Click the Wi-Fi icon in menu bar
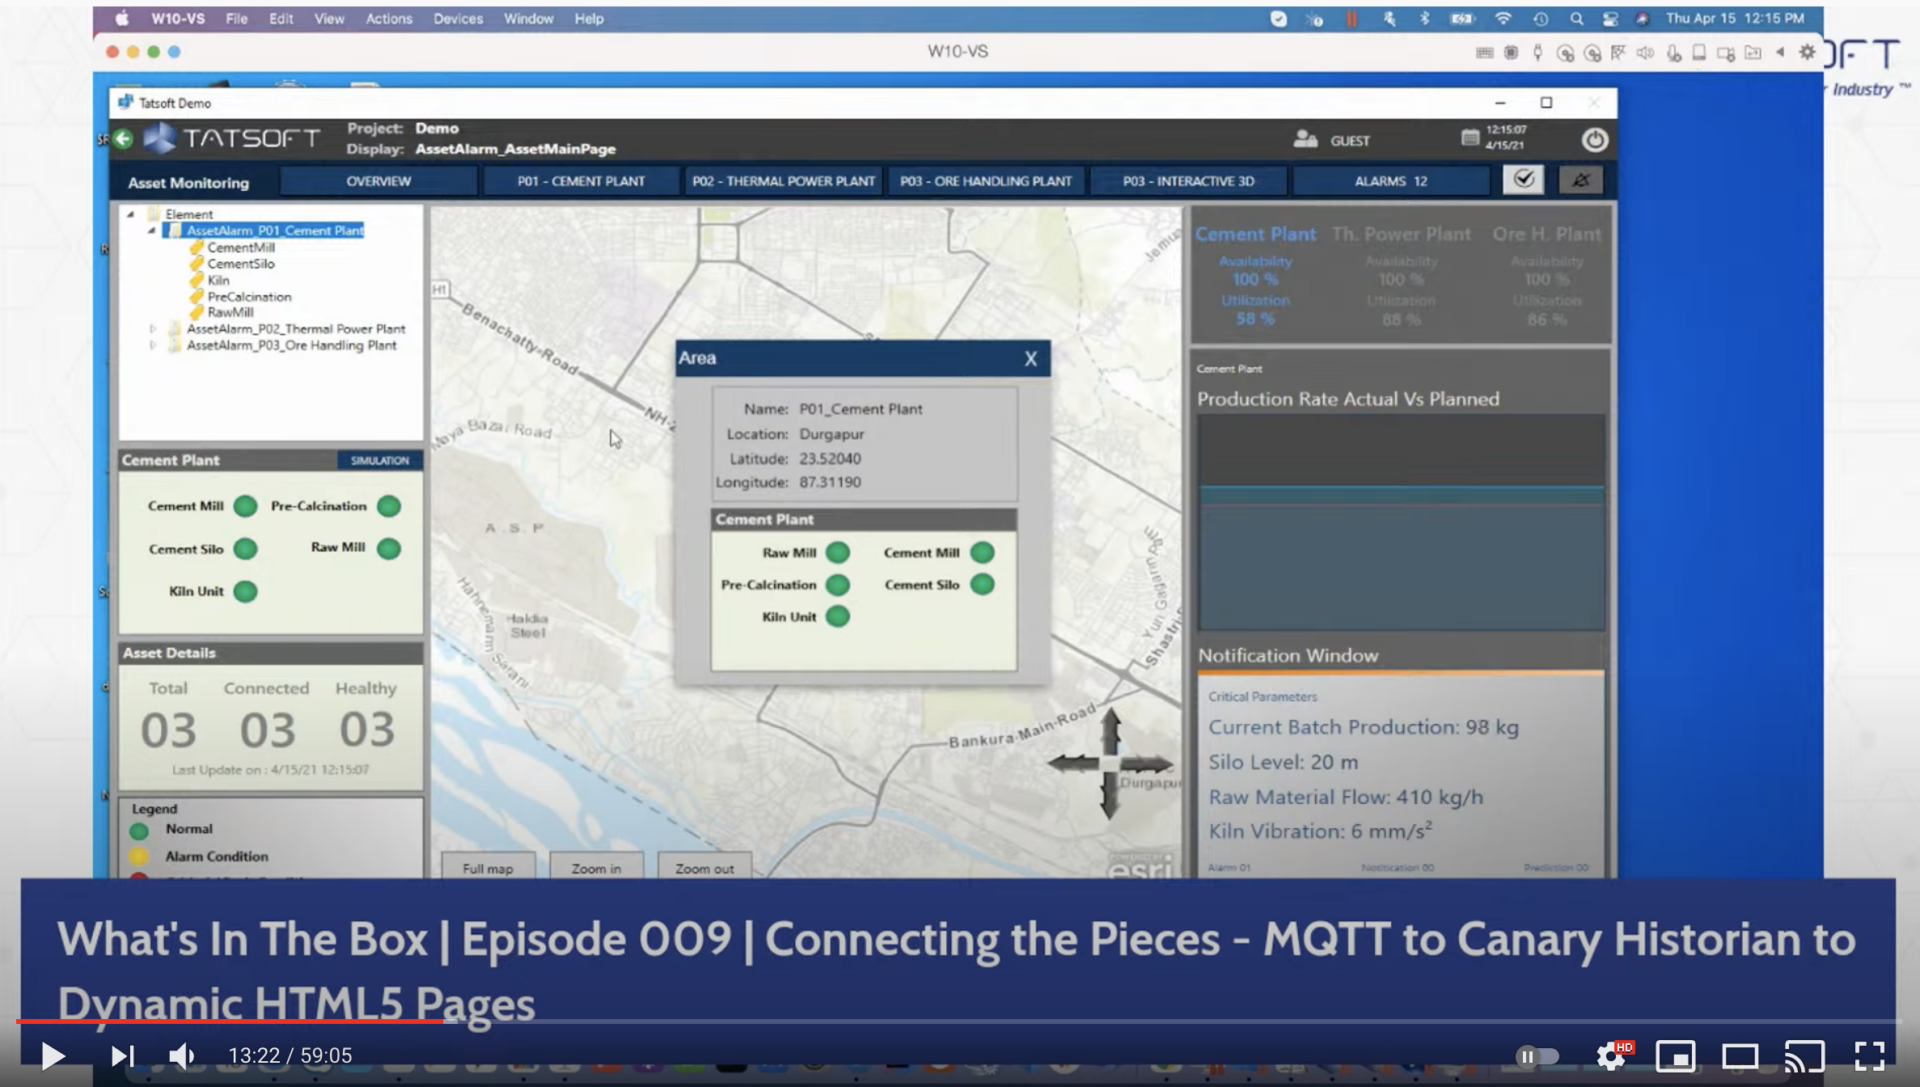This screenshot has height=1087, width=1920. 1502,18
